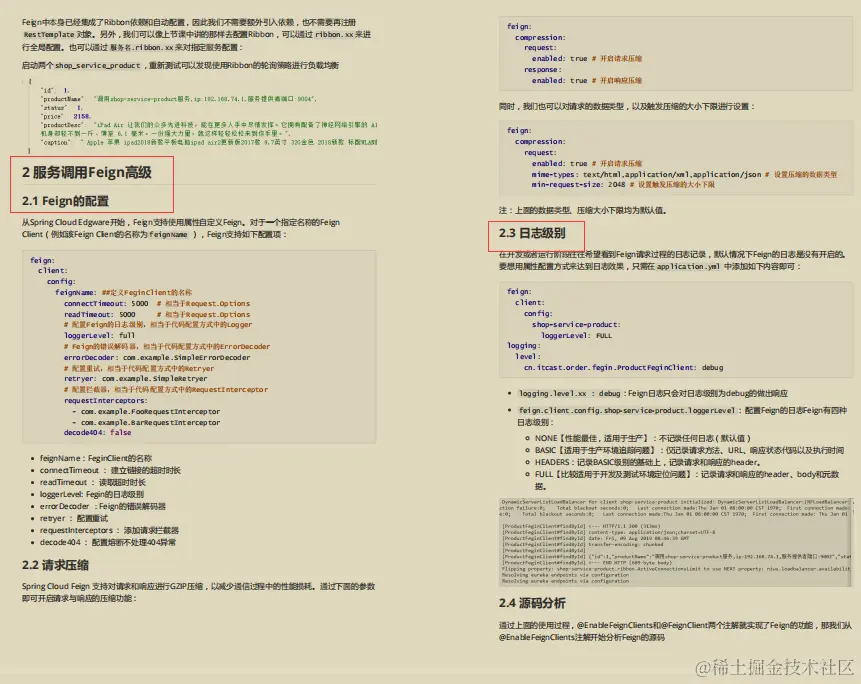Click the code line "loggerLevel: full"
861x684 pixels.
(x=99, y=335)
